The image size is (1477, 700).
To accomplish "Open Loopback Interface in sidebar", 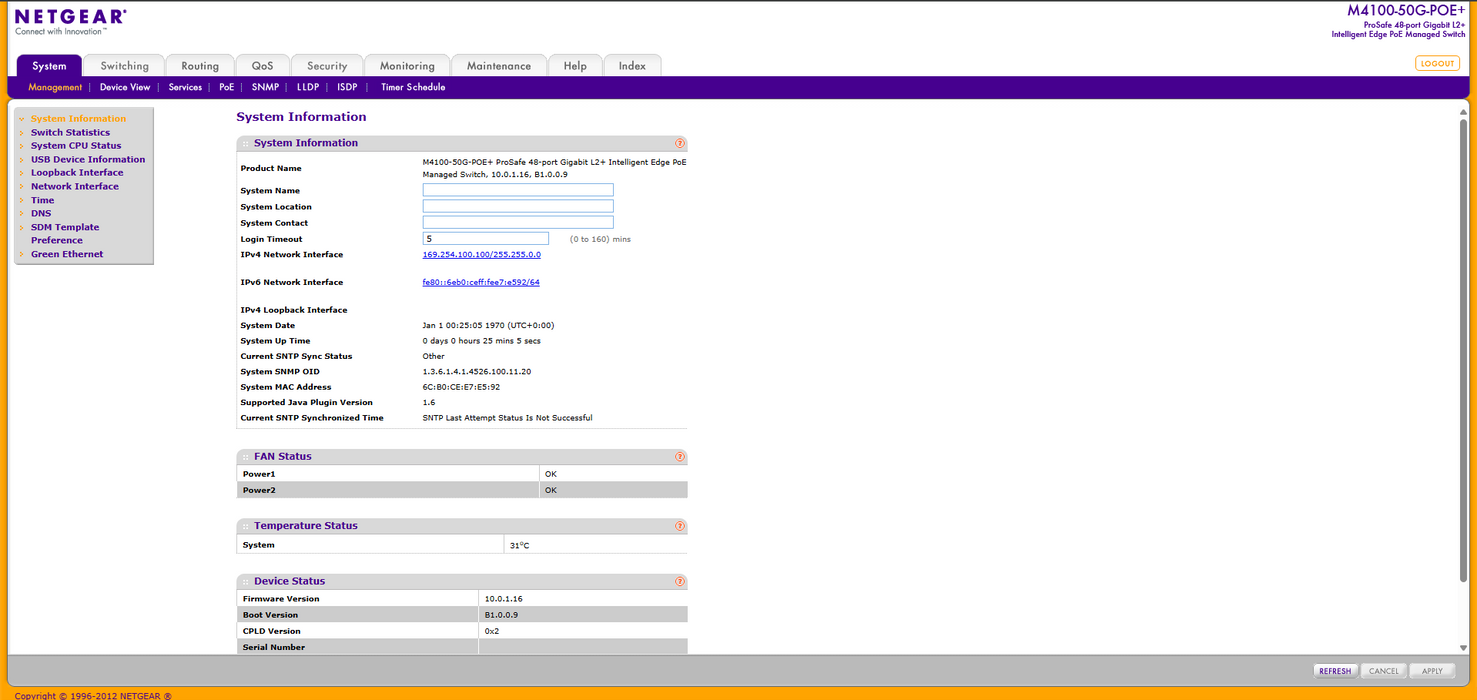I will [77, 173].
